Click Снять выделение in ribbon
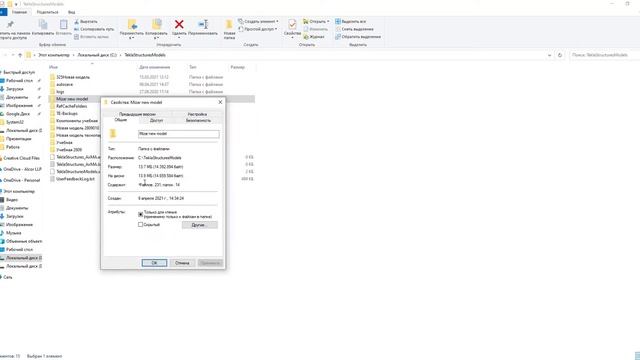This screenshot has height=360, width=640. coord(354,29)
